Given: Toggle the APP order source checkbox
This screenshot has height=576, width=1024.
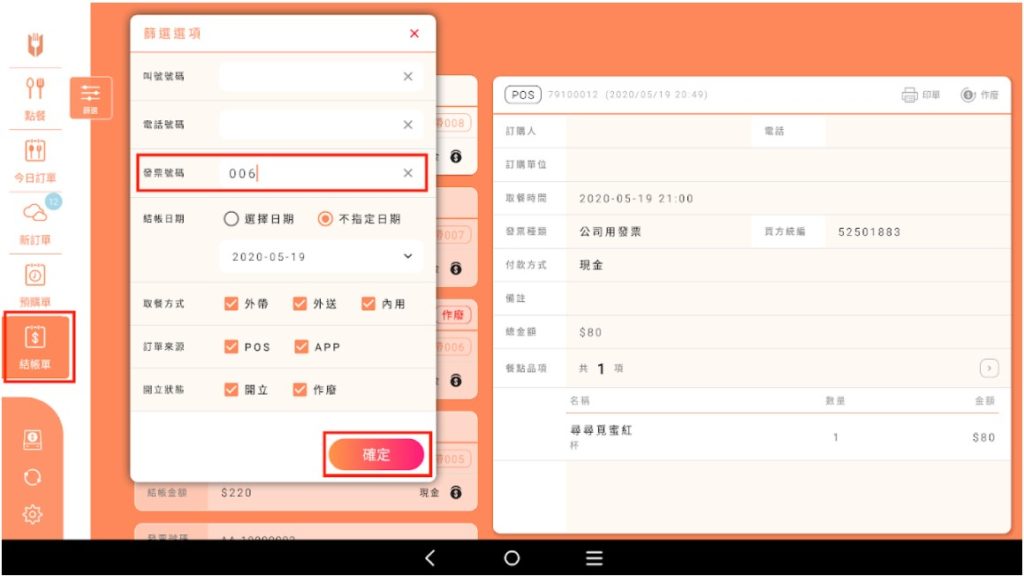Looking at the screenshot, I should tap(301, 347).
